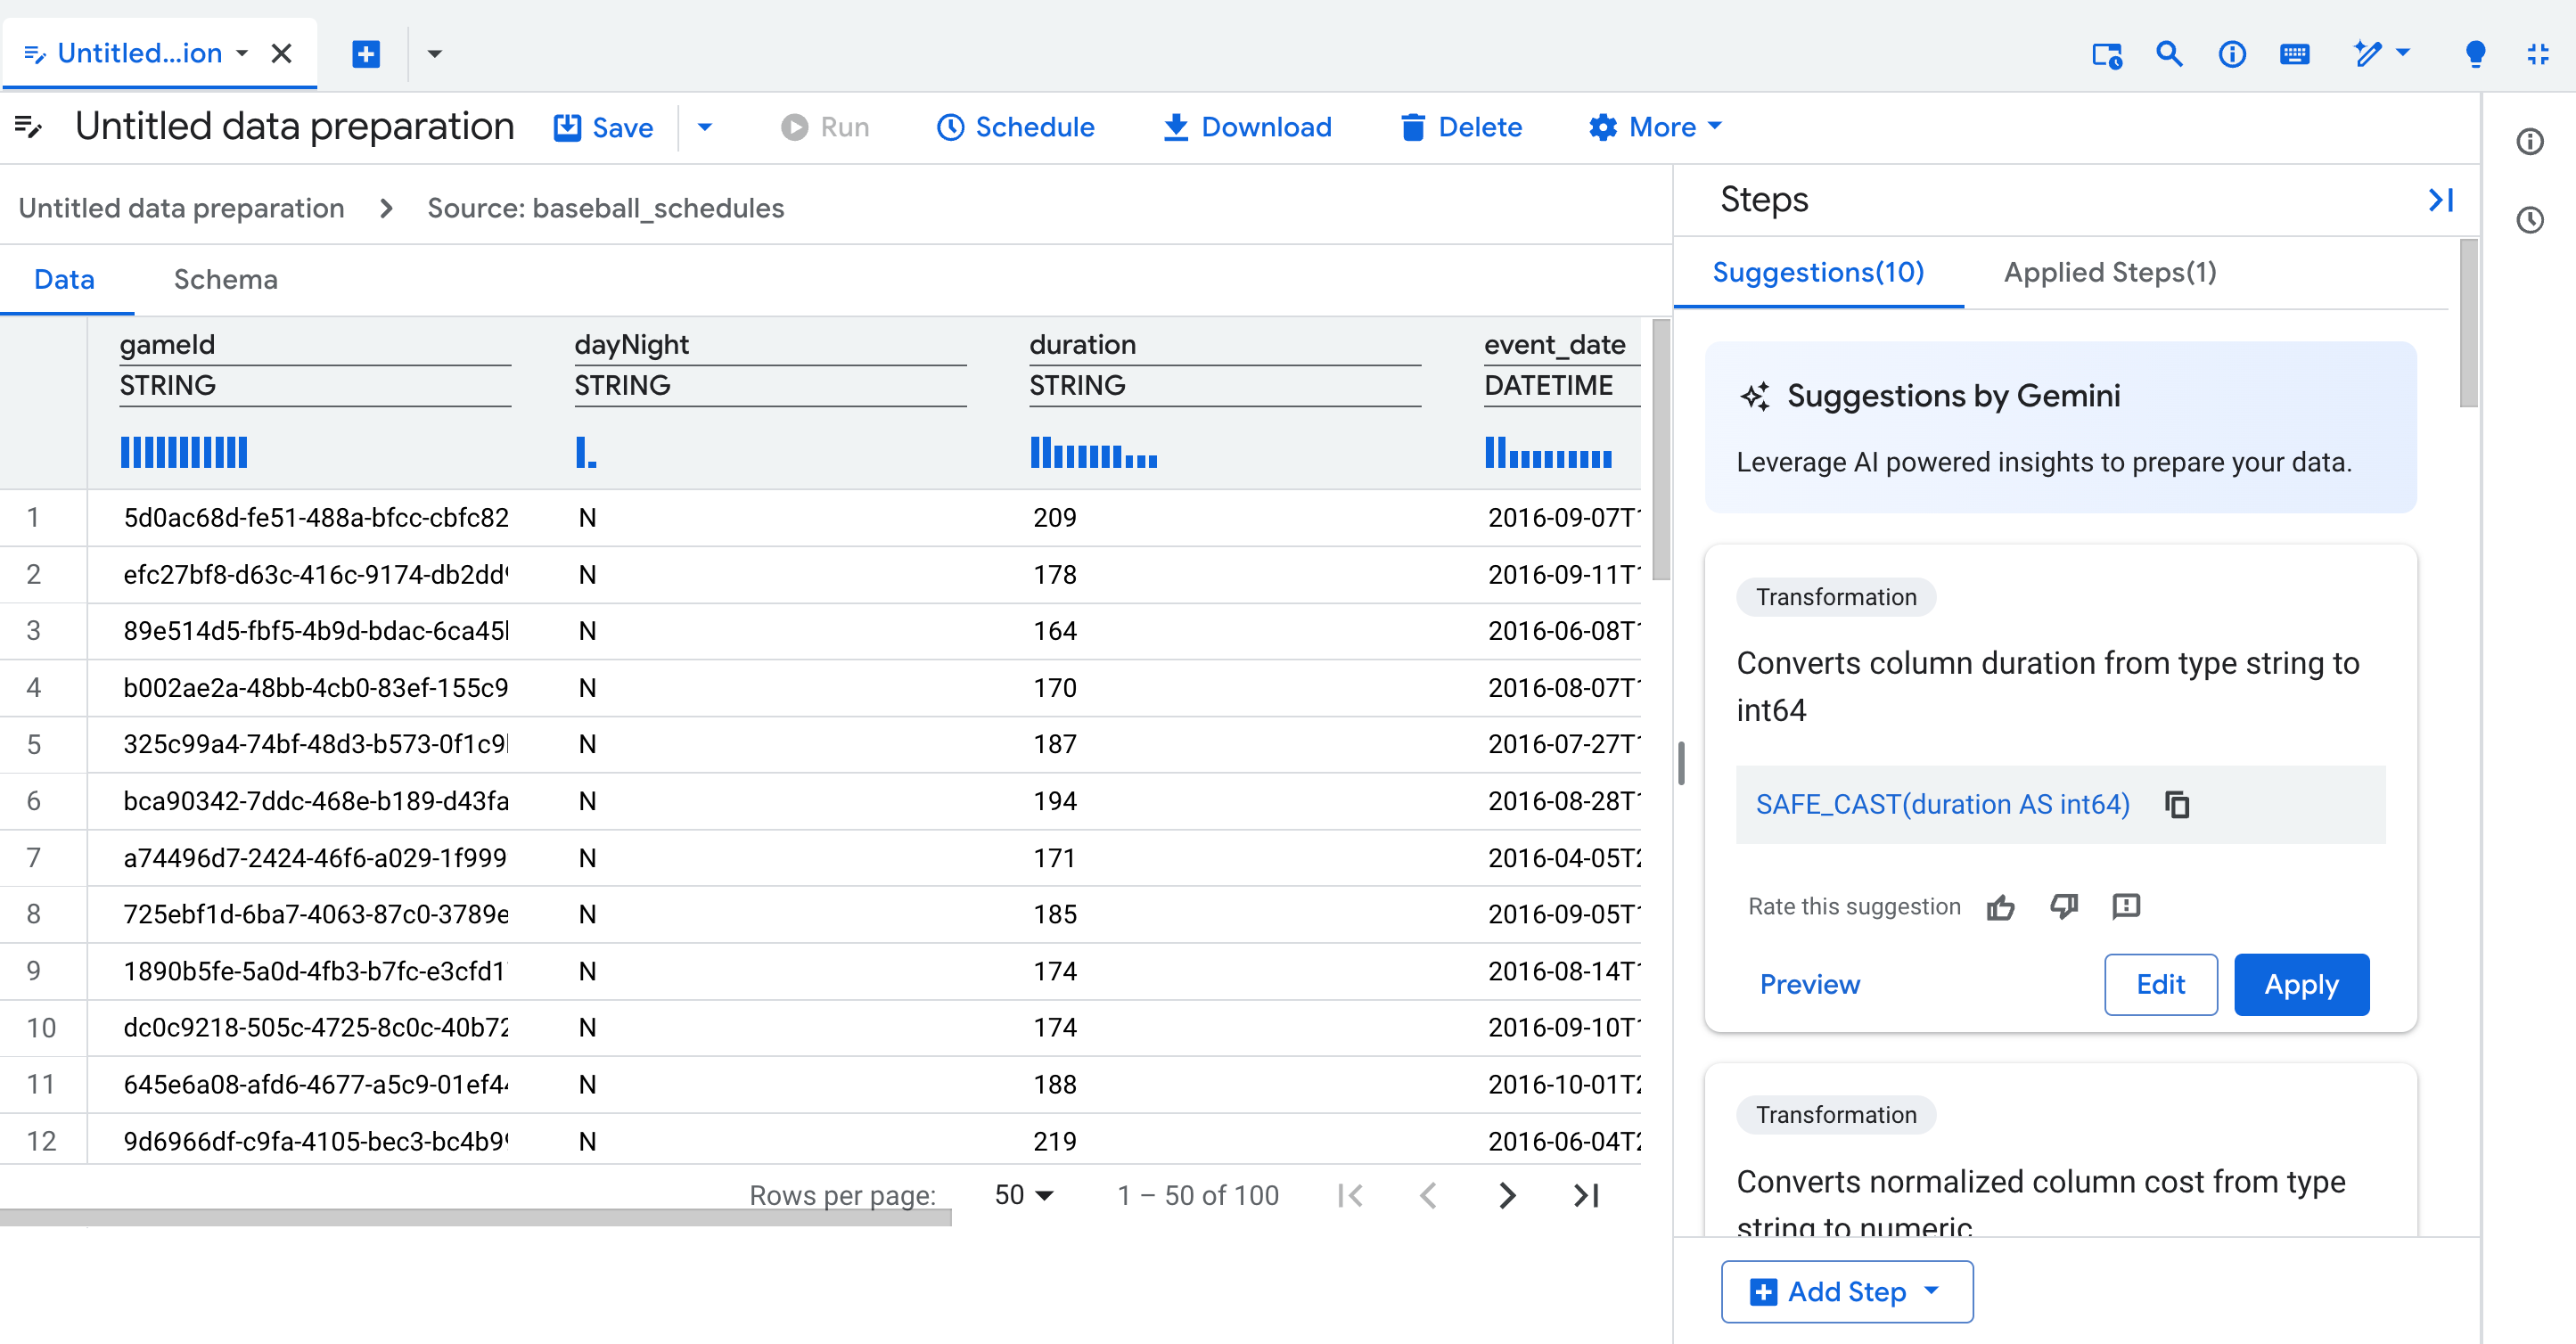Click the duration distribution histogram
2576x1344 pixels.
(x=1094, y=452)
